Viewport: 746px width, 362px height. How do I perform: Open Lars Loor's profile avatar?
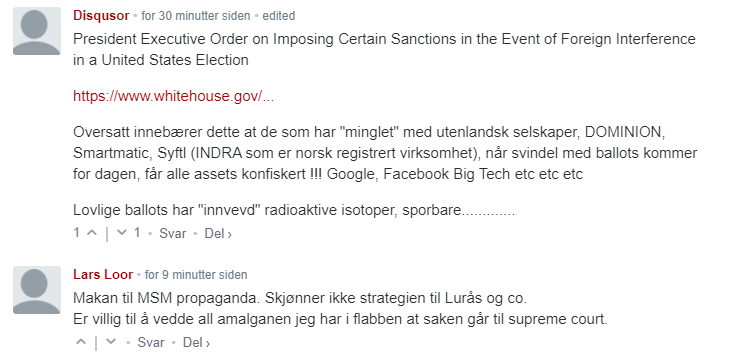(37, 290)
